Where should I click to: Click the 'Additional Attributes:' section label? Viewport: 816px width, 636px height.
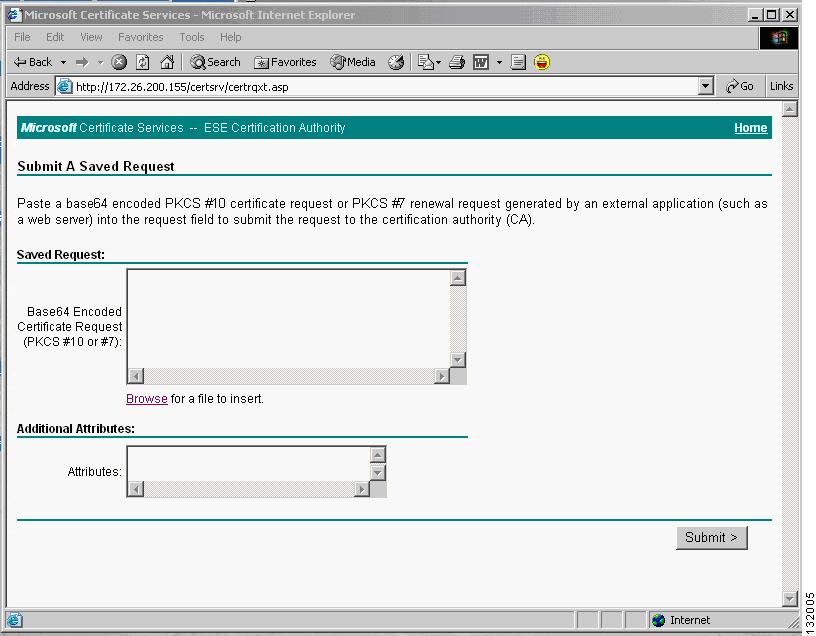point(75,429)
